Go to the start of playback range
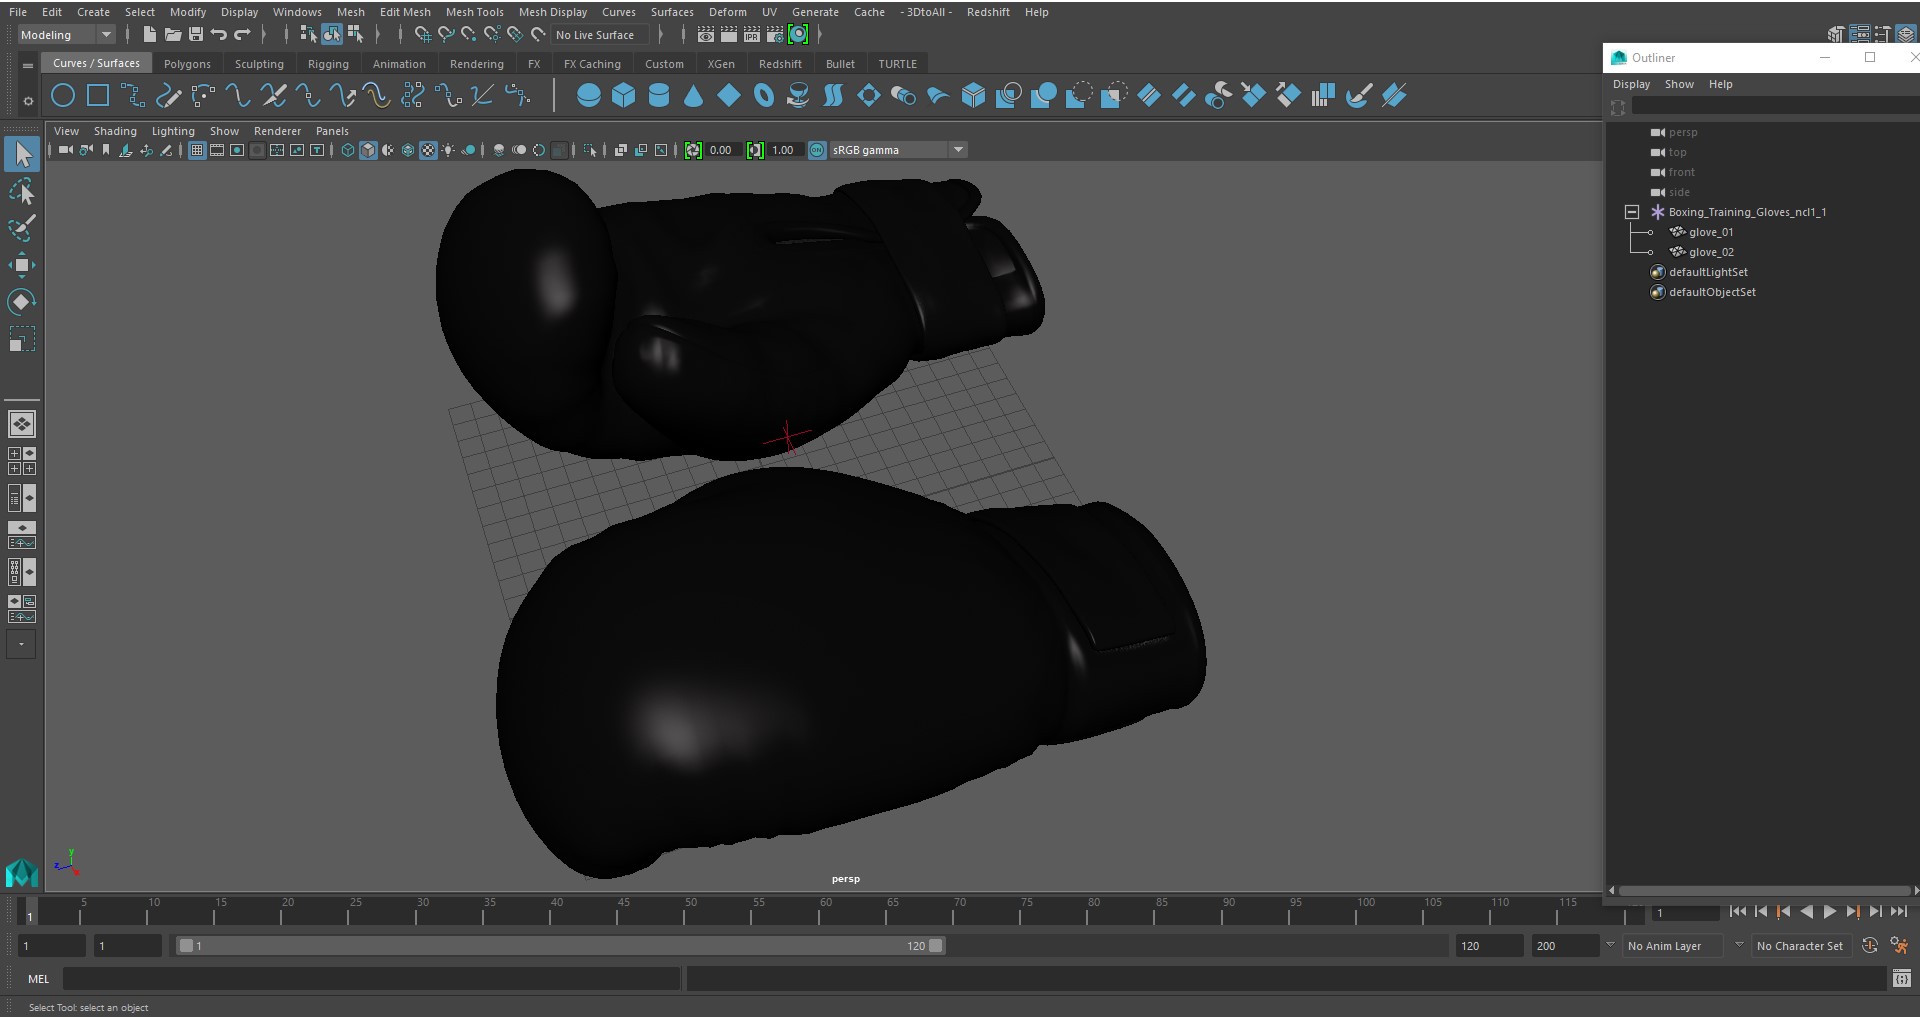Viewport: 1920px width, 1017px height. point(1738,912)
